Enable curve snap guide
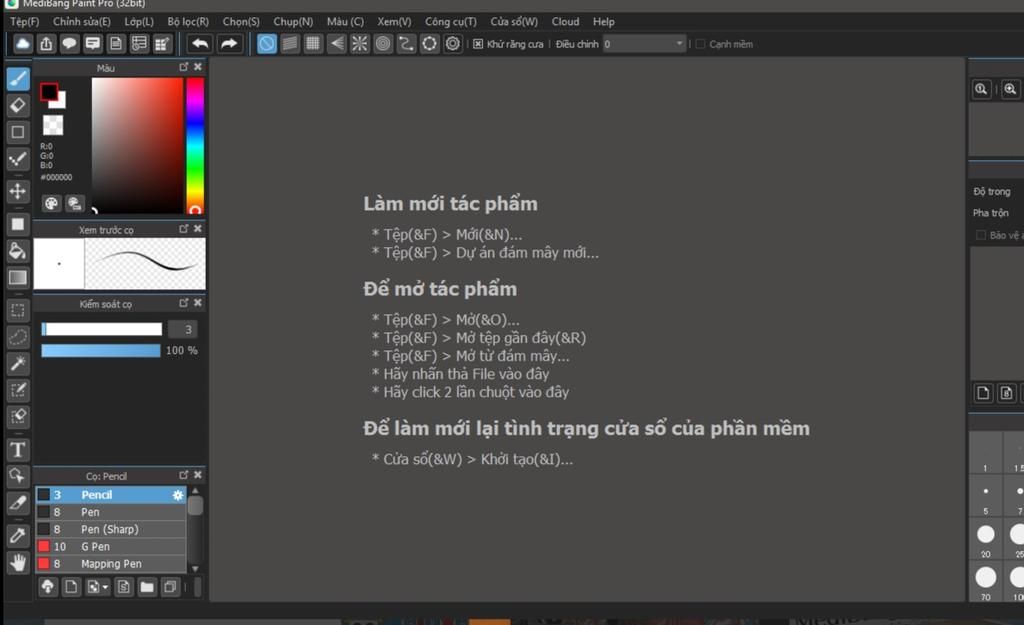This screenshot has width=1024, height=625. 406,44
